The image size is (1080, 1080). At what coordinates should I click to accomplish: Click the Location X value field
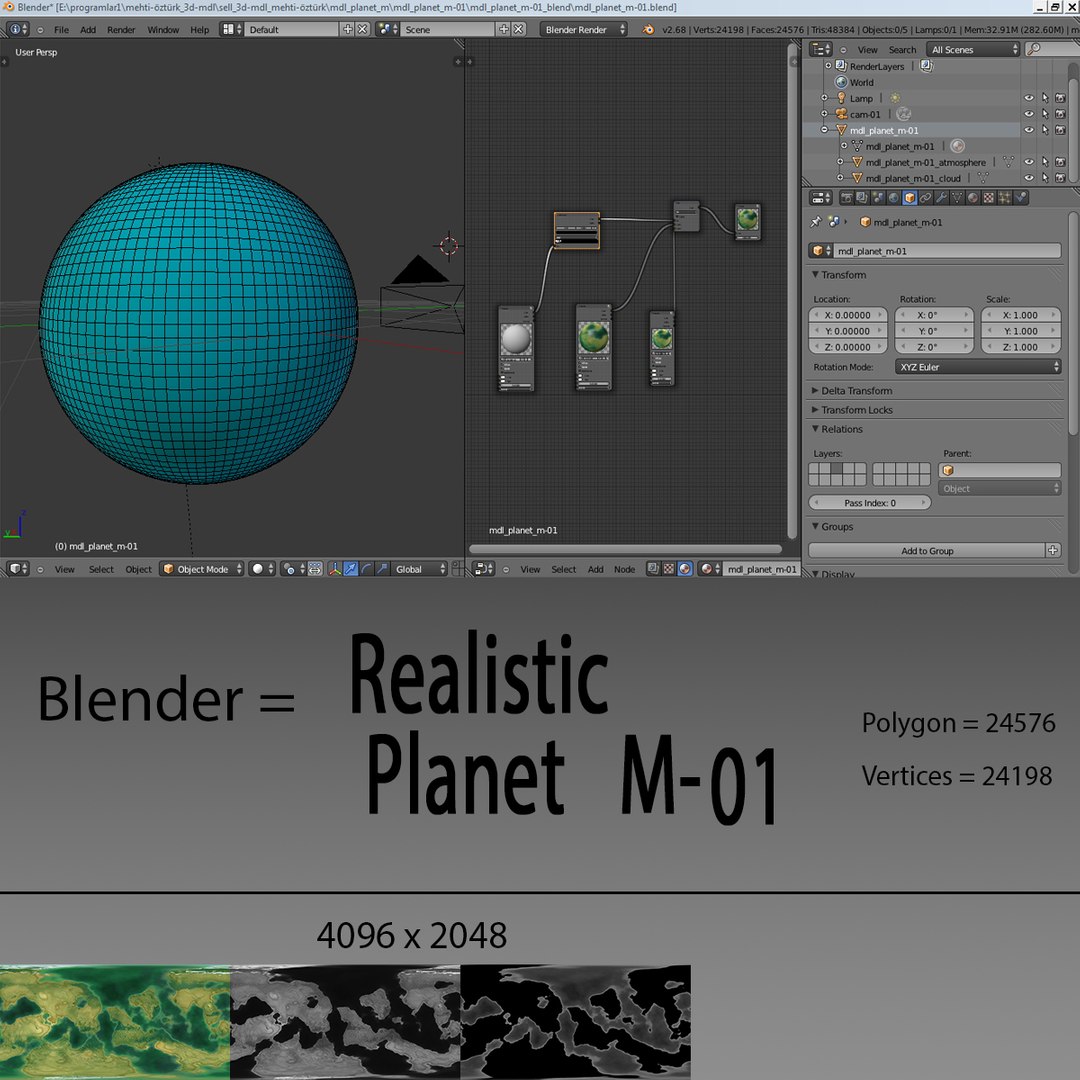point(848,315)
